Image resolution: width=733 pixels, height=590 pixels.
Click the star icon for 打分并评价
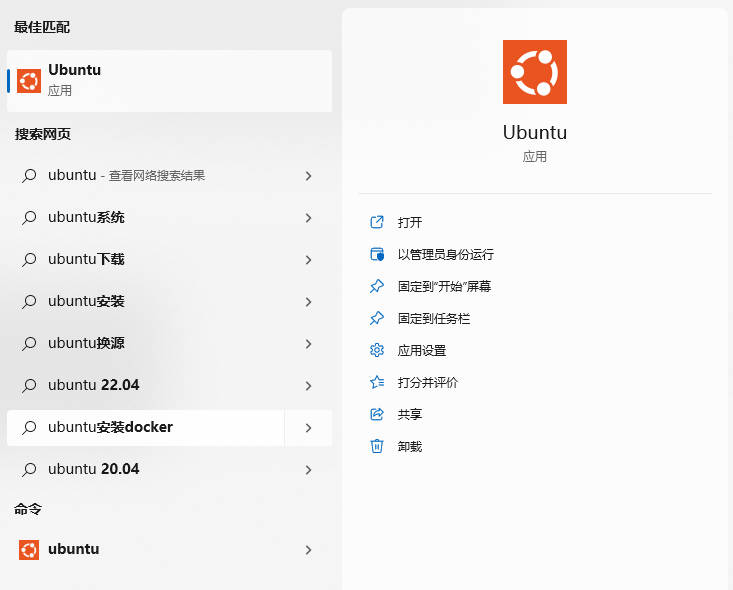point(377,382)
